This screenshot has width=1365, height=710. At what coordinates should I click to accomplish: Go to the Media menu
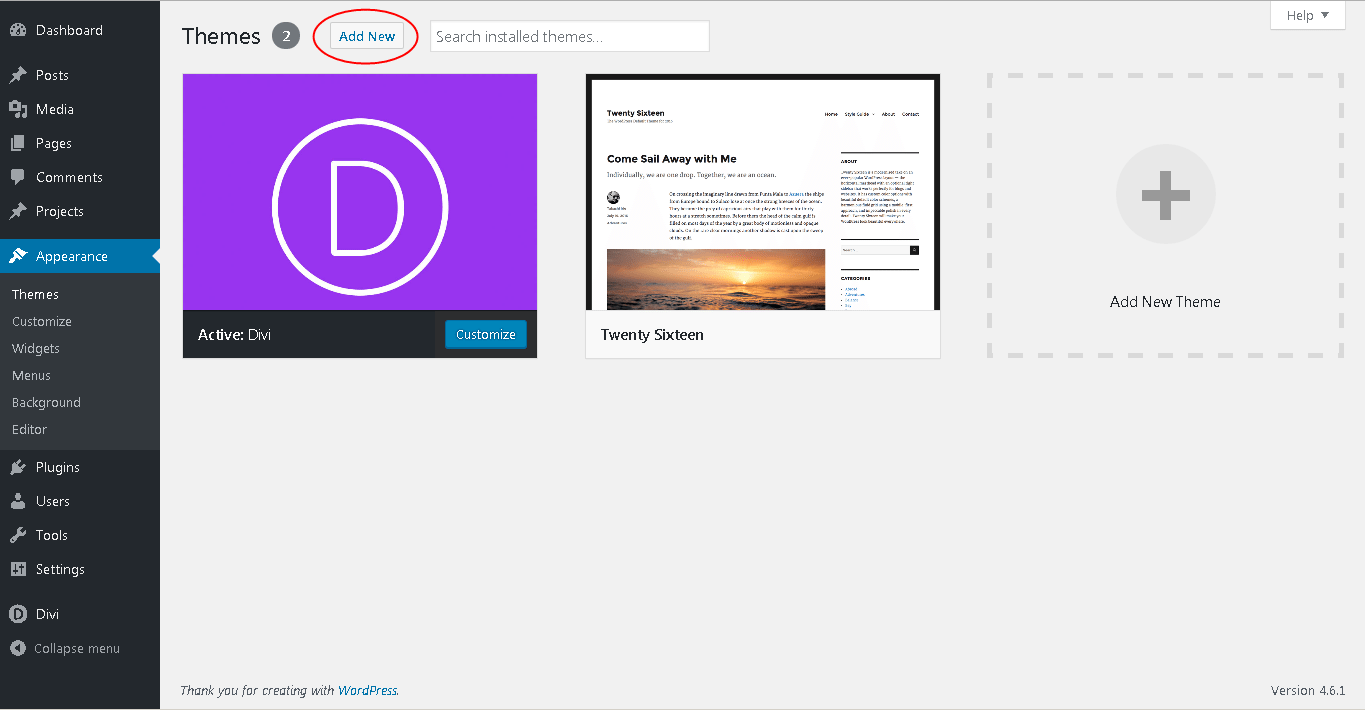[80, 109]
